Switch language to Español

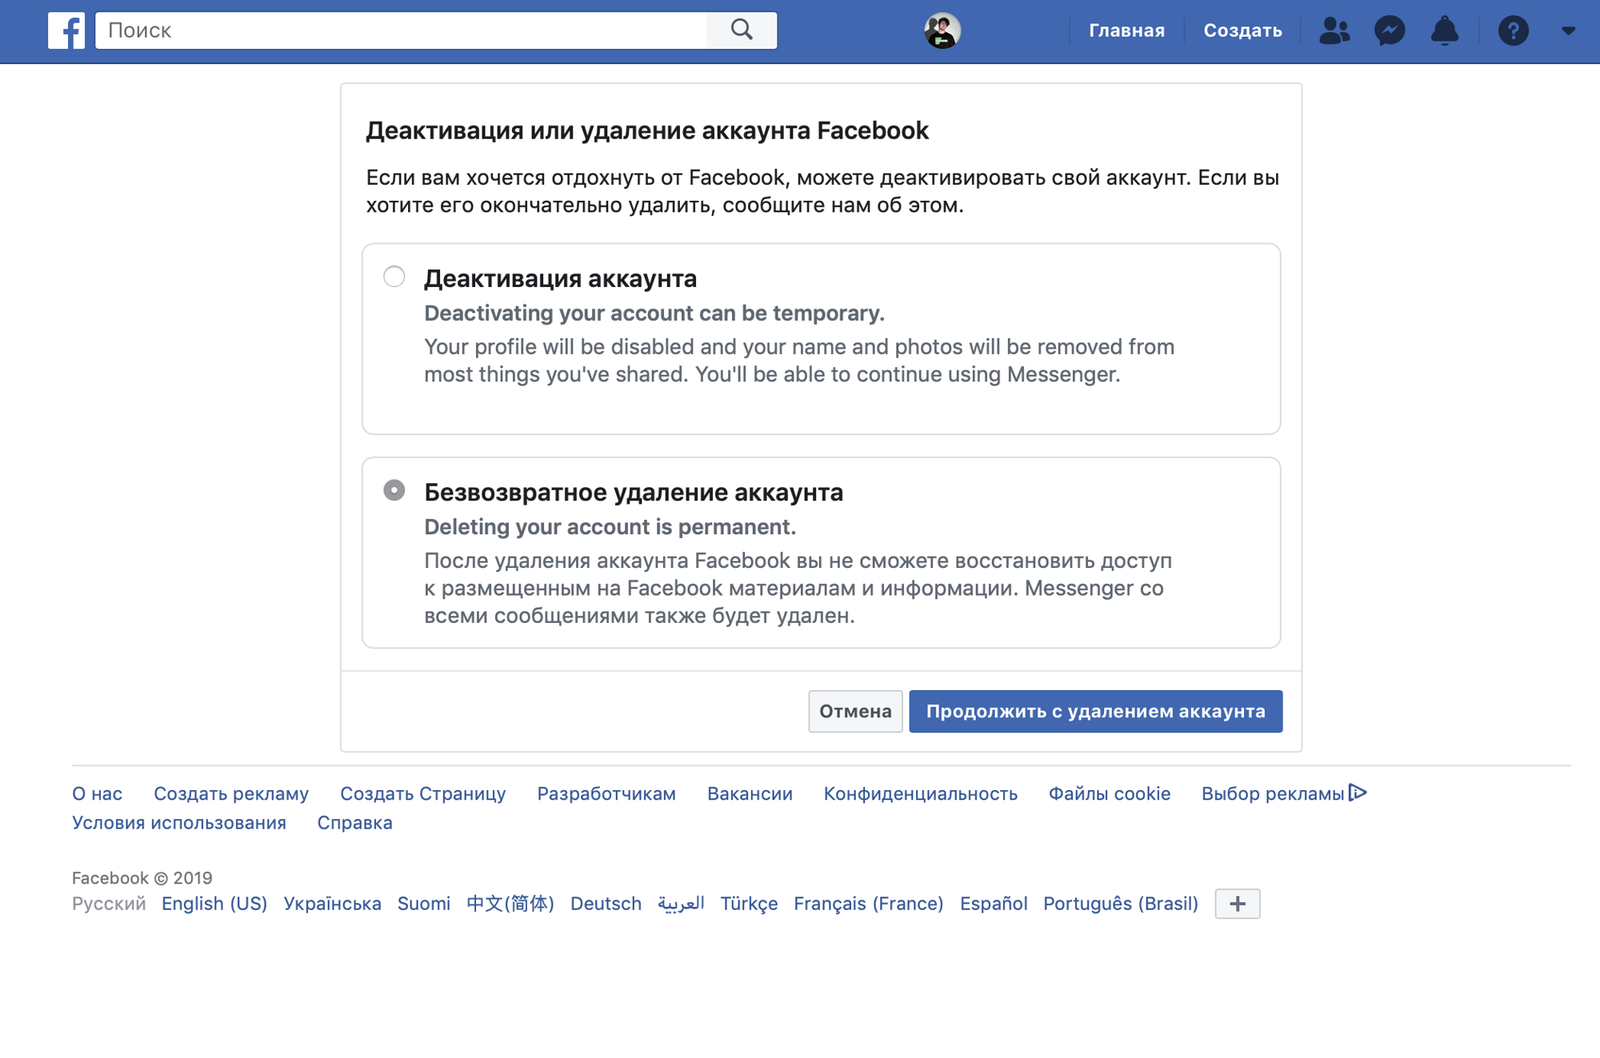pos(993,903)
